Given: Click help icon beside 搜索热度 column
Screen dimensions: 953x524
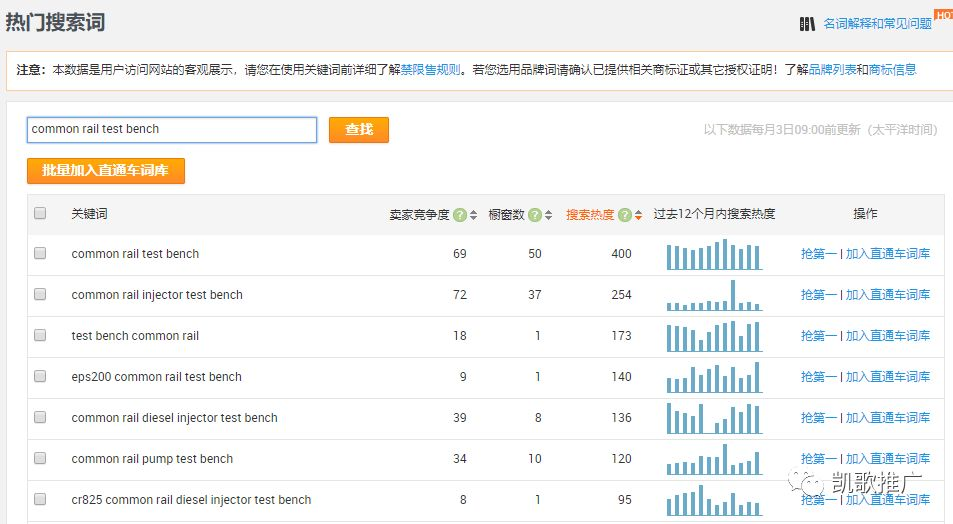Looking at the screenshot, I should click(625, 214).
